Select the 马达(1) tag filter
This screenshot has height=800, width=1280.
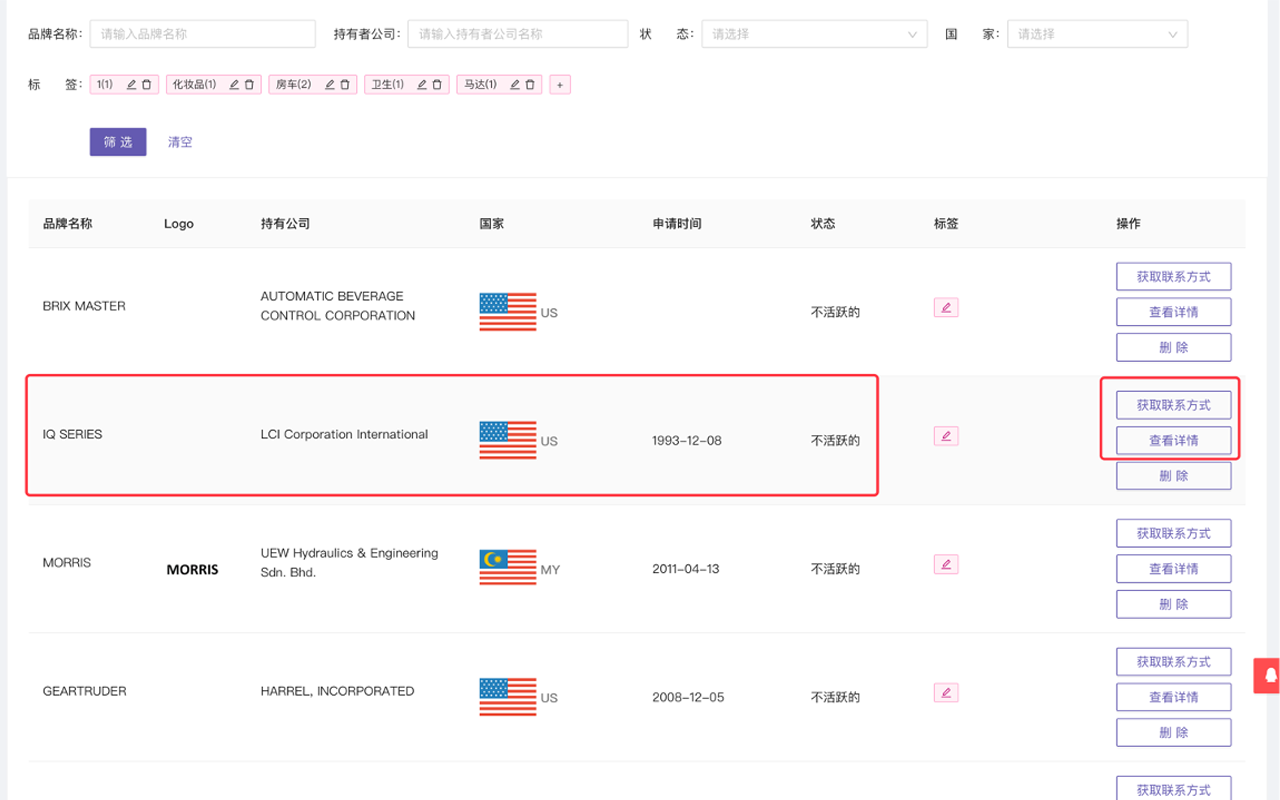tap(479, 85)
